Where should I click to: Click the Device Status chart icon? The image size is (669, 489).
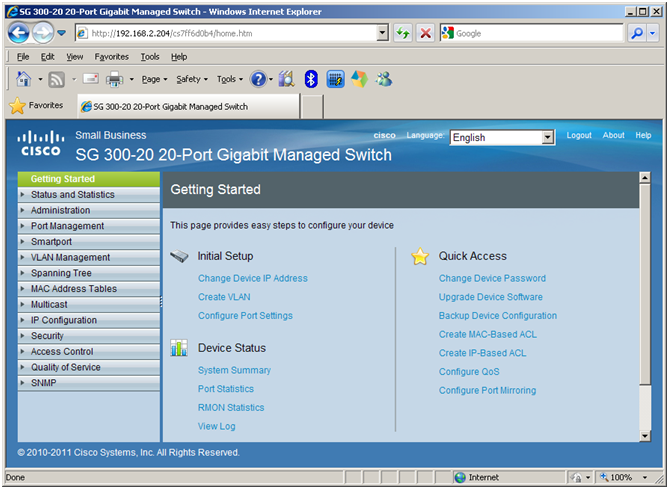point(179,348)
